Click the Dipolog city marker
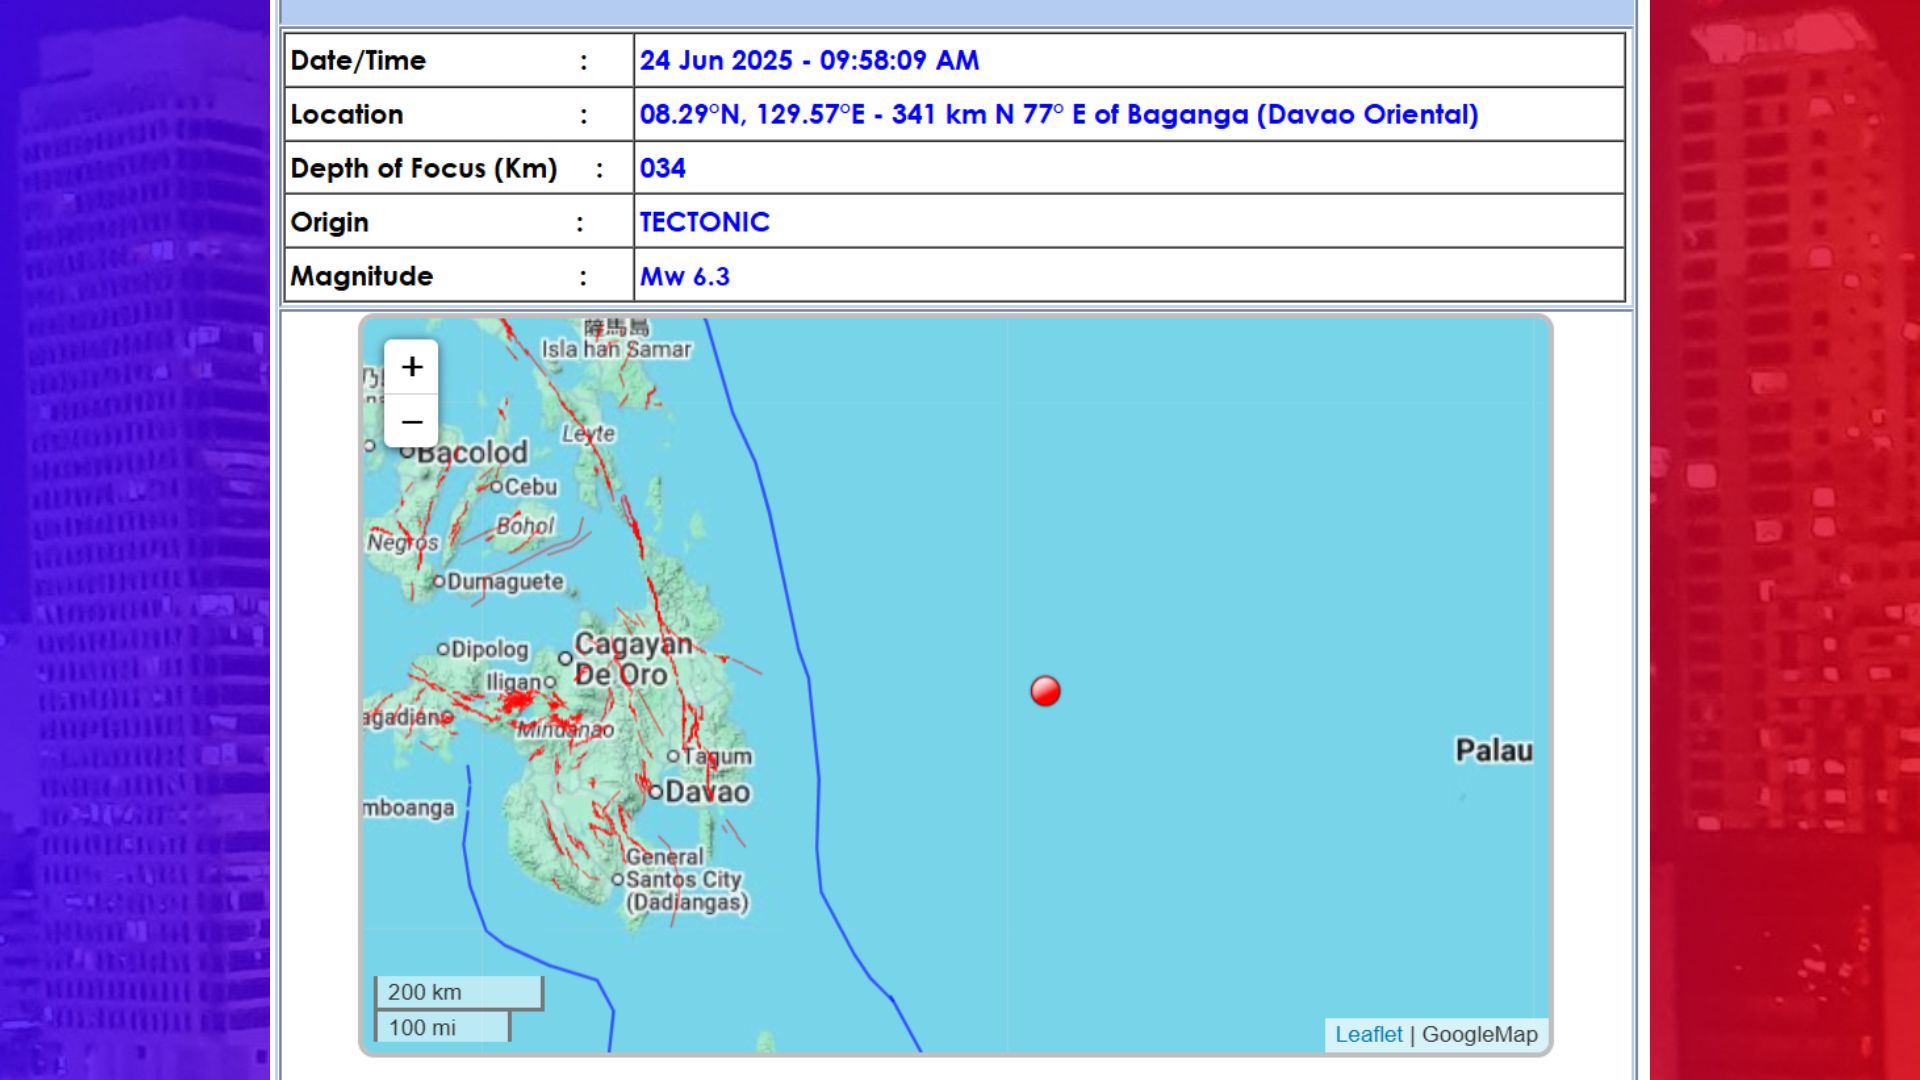 (445, 650)
